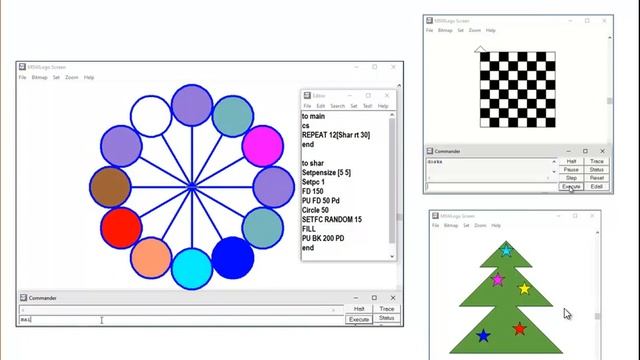This screenshot has width=640, height=360.
Task: Click the 'FILL' line in the Editor
Action: click(x=309, y=229)
